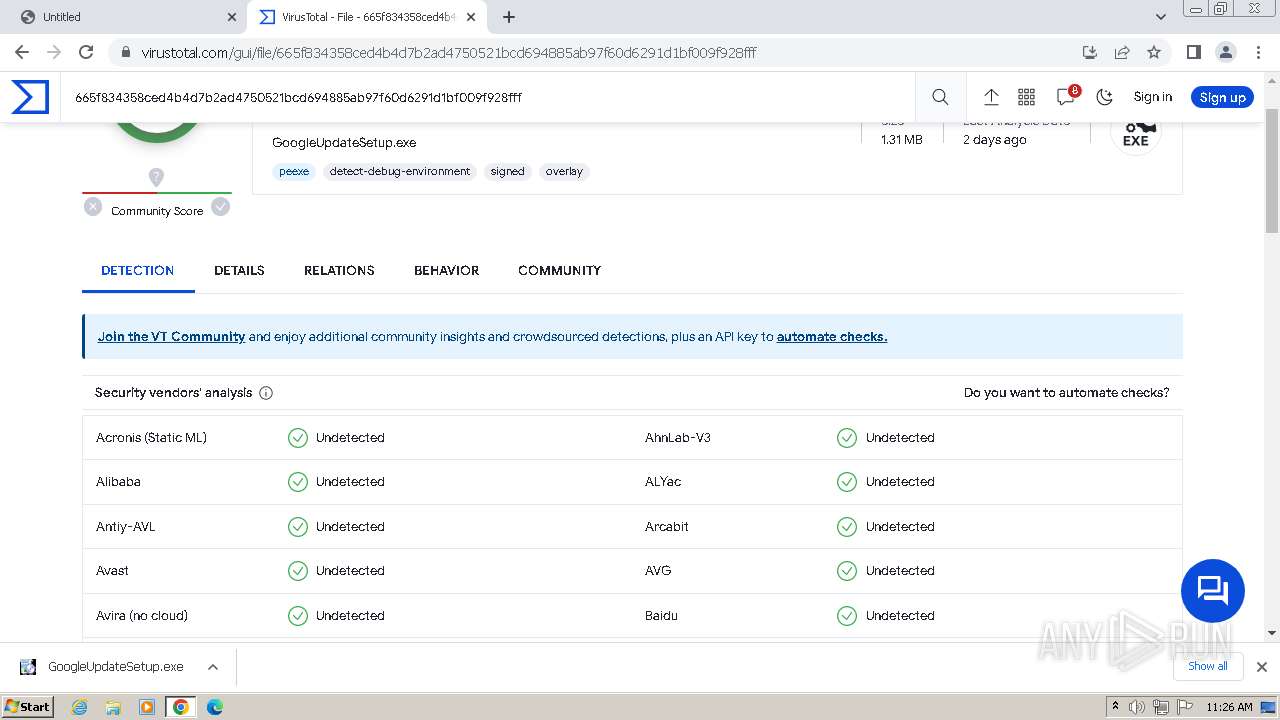Close the VirusTotal browser tab

point(470,17)
